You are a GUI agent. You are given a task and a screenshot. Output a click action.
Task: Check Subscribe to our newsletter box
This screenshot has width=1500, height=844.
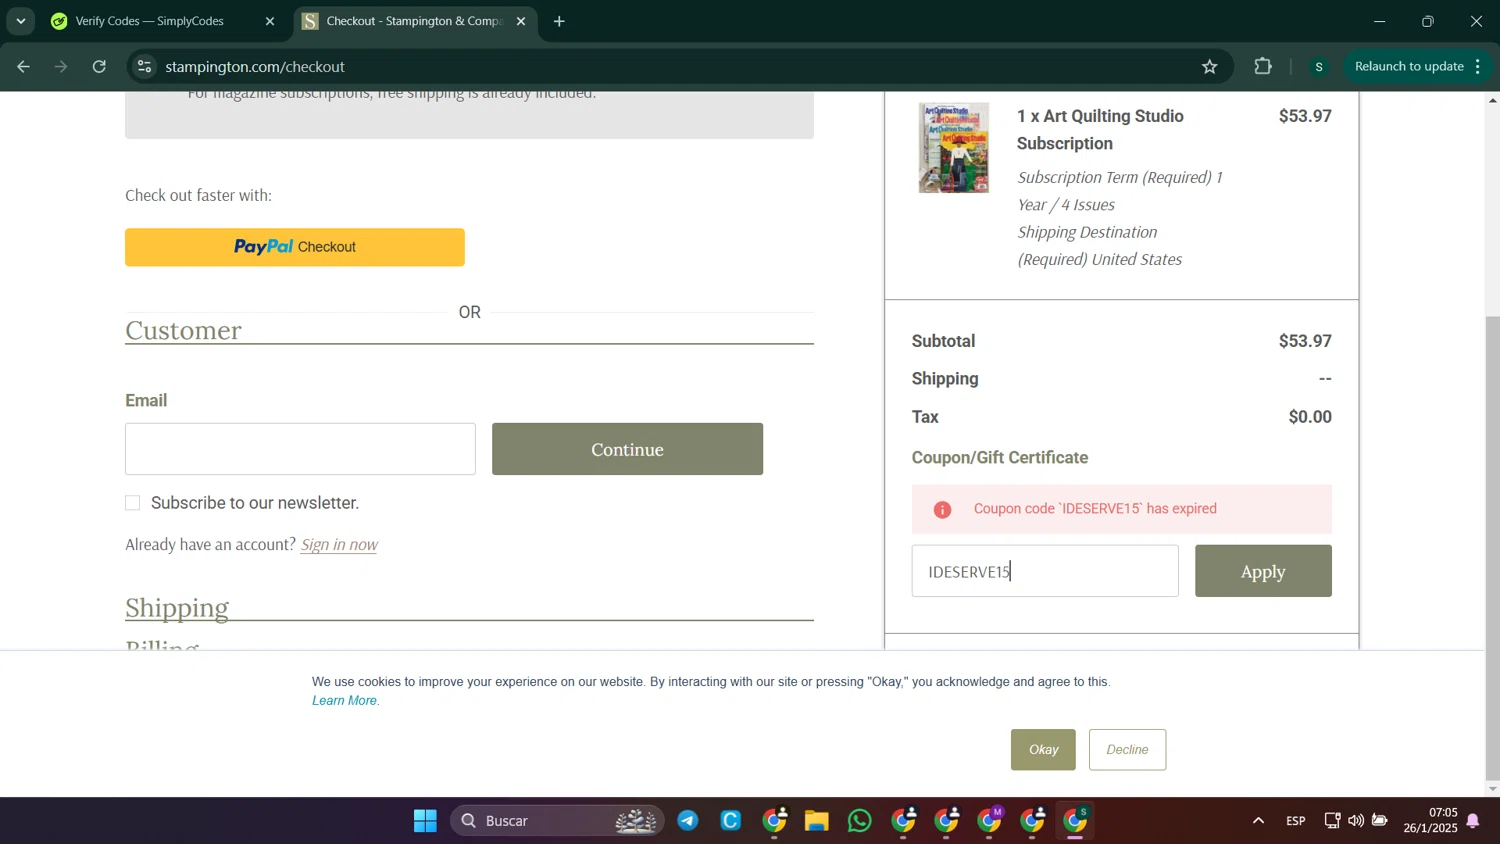(x=132, y=503)
